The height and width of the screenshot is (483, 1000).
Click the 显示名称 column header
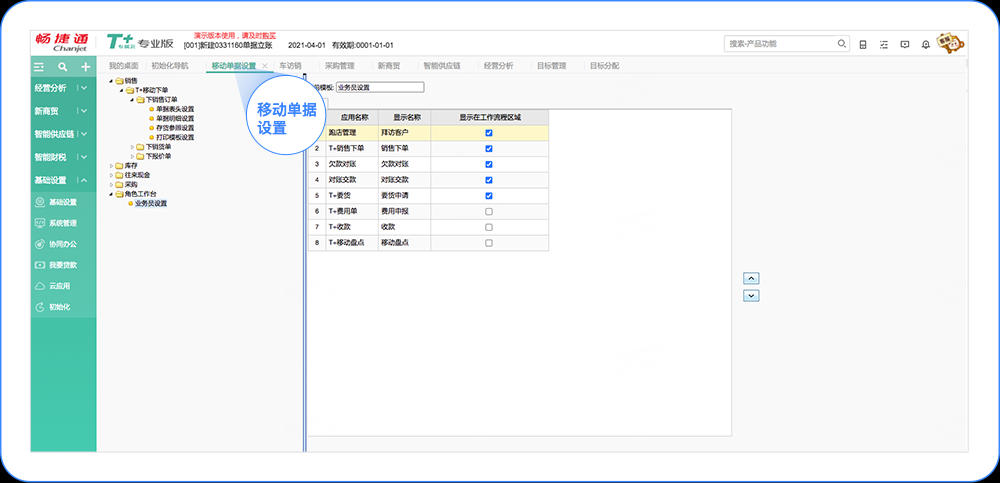click(x=404, y=117)
